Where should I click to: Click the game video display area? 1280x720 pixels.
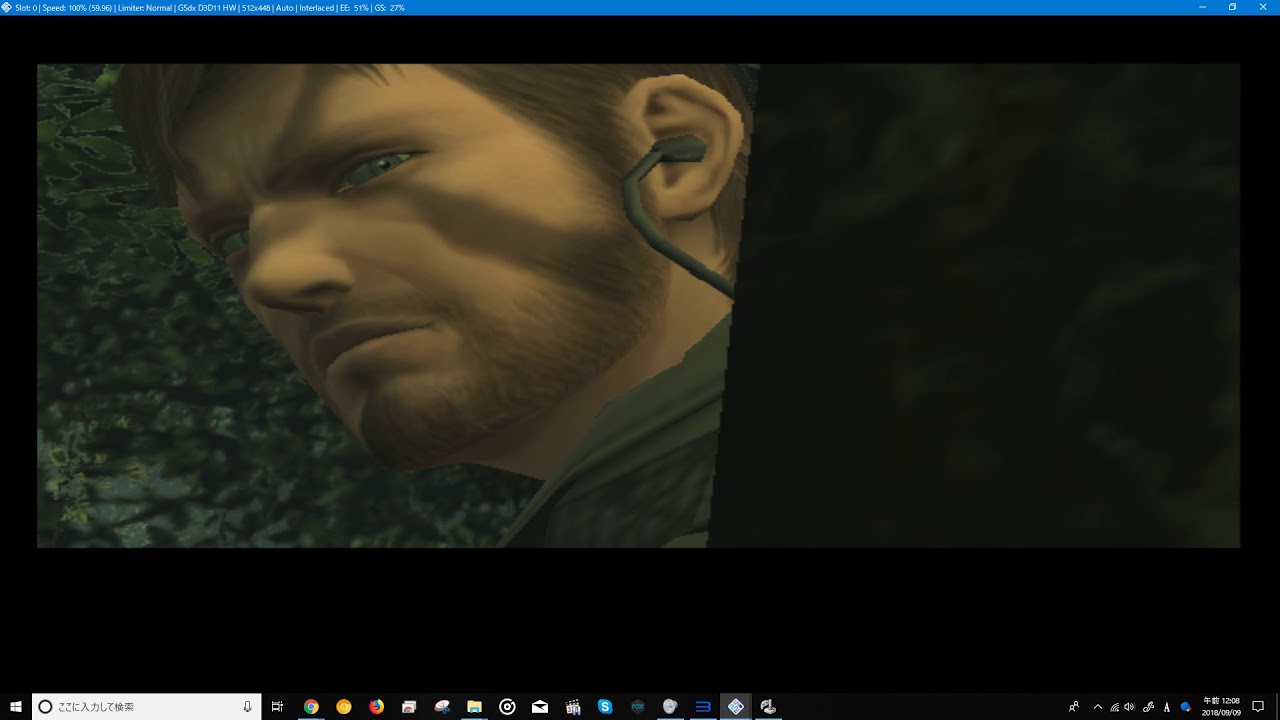tap(638, 305)
